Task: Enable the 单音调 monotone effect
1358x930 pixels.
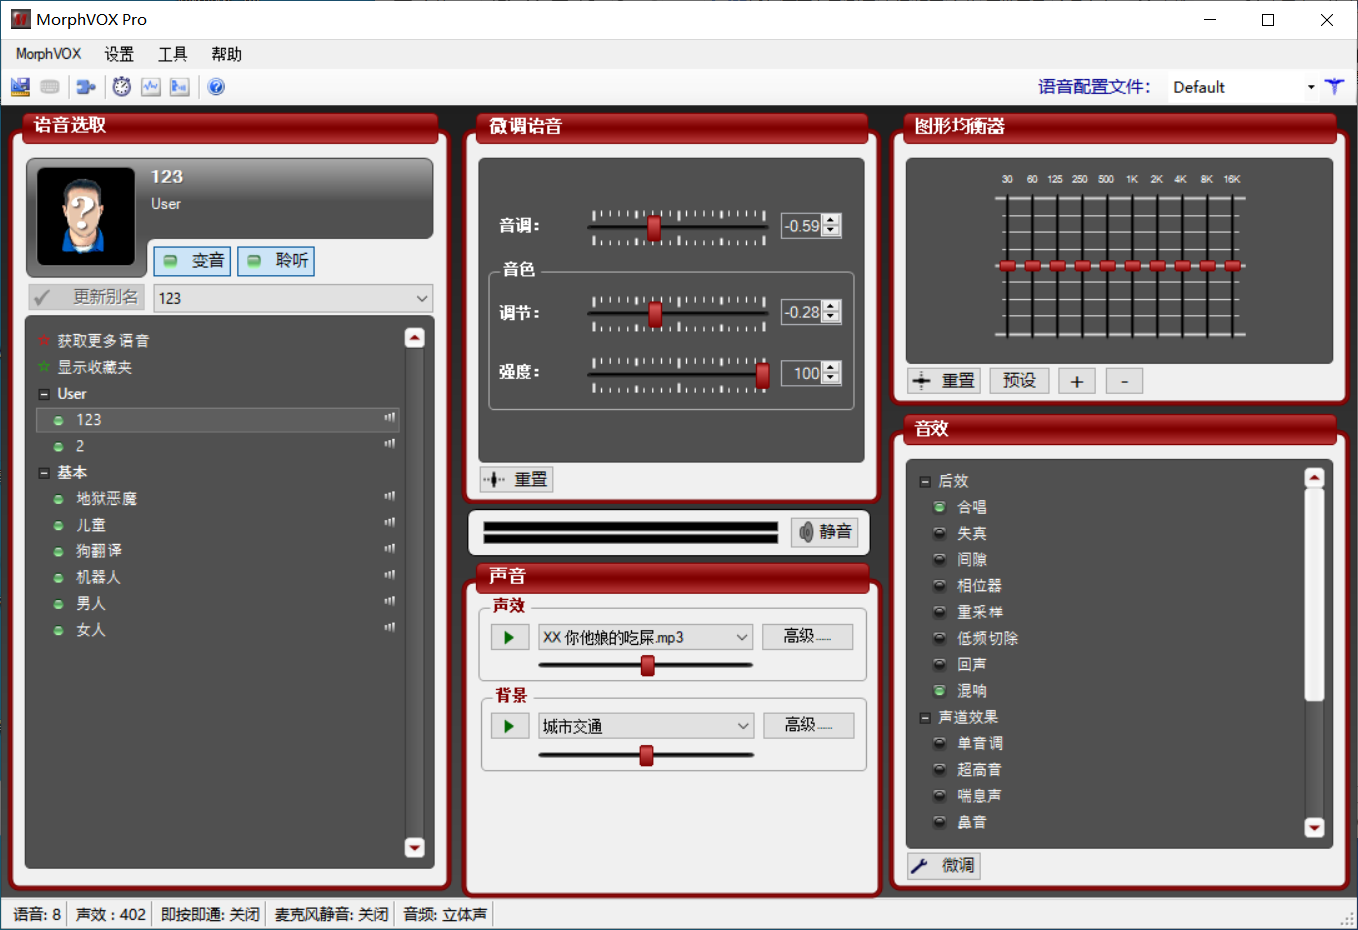Action: click(x=939, y=743)
